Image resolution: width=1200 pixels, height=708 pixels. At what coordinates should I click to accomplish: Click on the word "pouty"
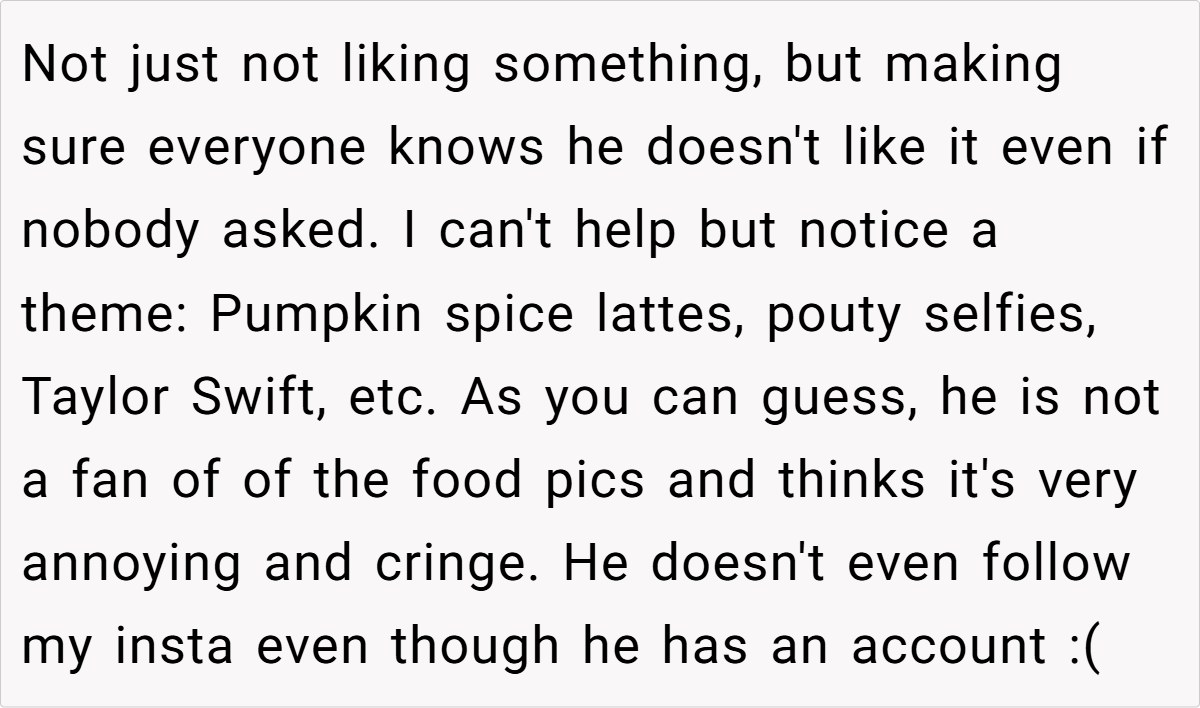click(835, 315)
